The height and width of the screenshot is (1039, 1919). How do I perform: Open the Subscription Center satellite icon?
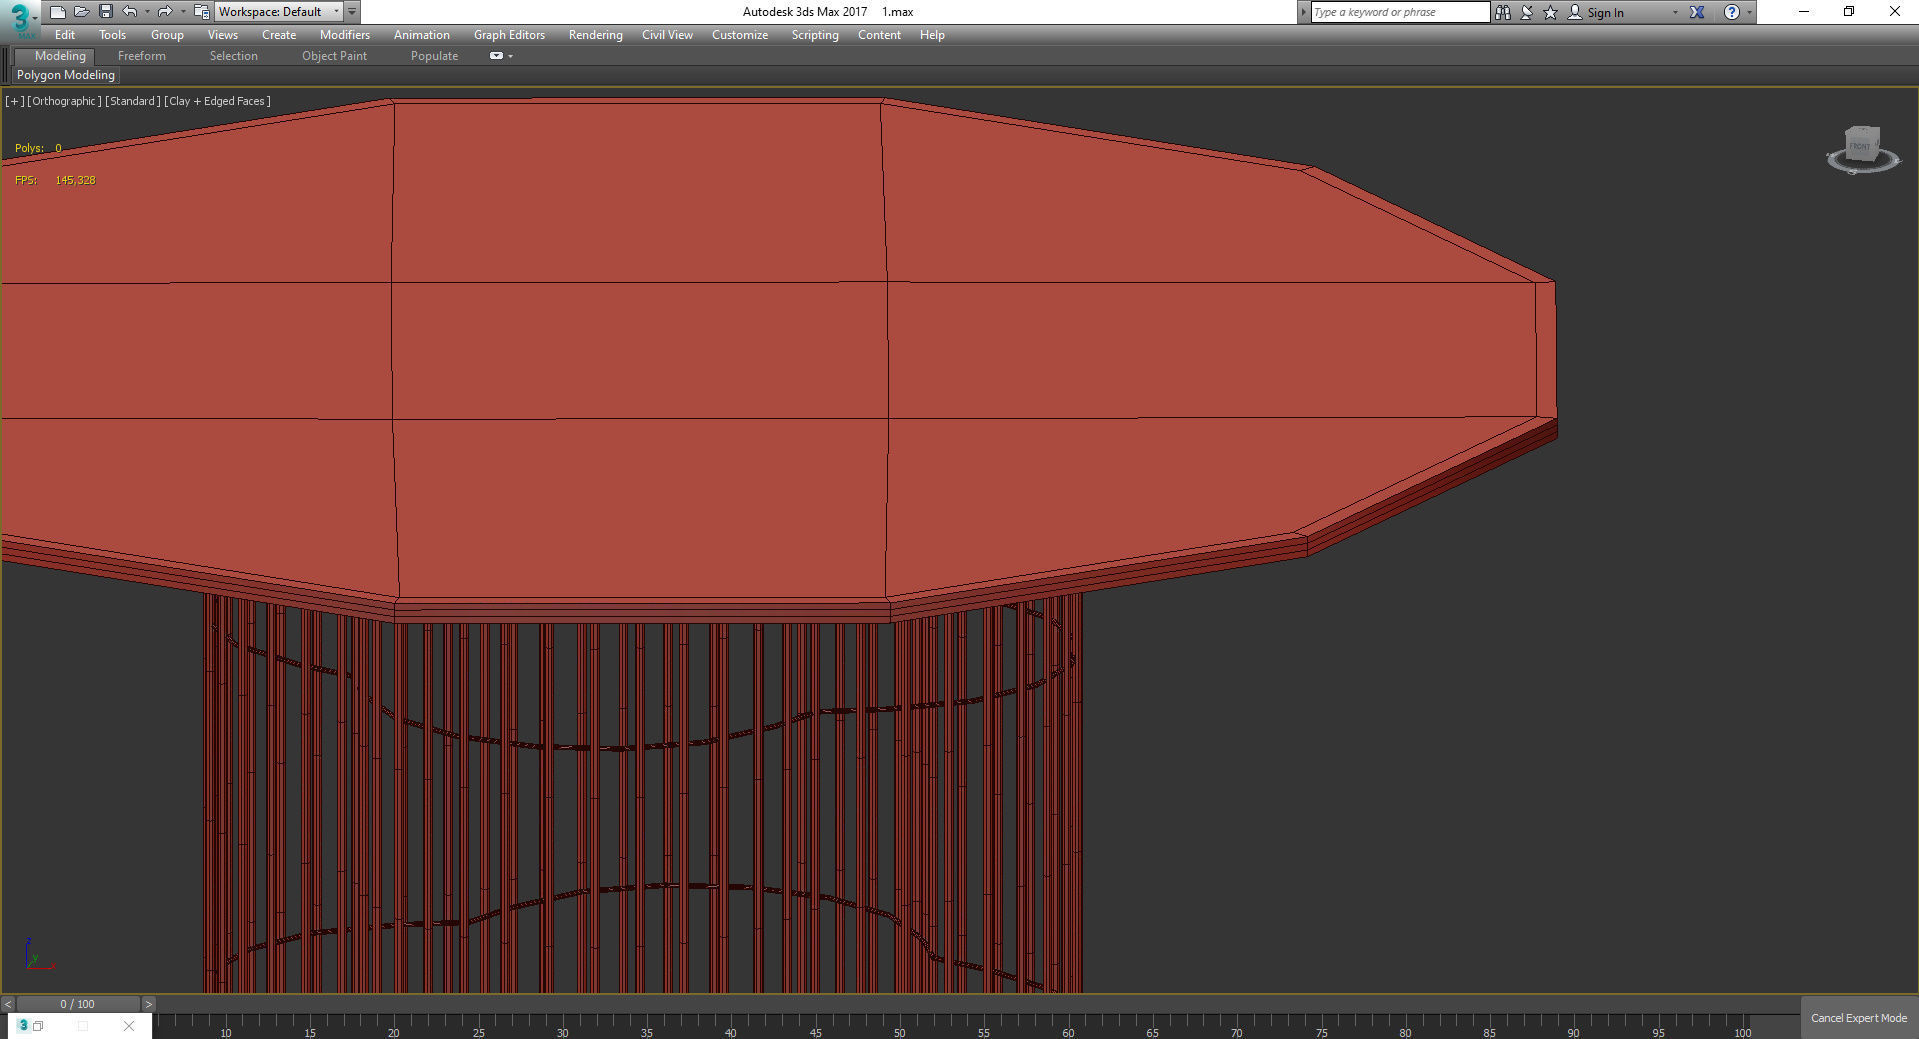1527,12
